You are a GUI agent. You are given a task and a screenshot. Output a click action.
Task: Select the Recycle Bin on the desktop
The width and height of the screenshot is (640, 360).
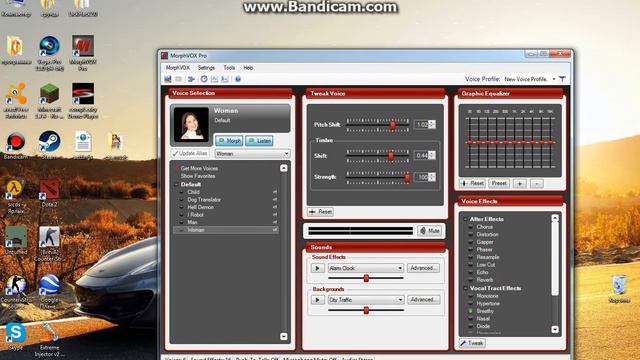click(x=619, y=289)
